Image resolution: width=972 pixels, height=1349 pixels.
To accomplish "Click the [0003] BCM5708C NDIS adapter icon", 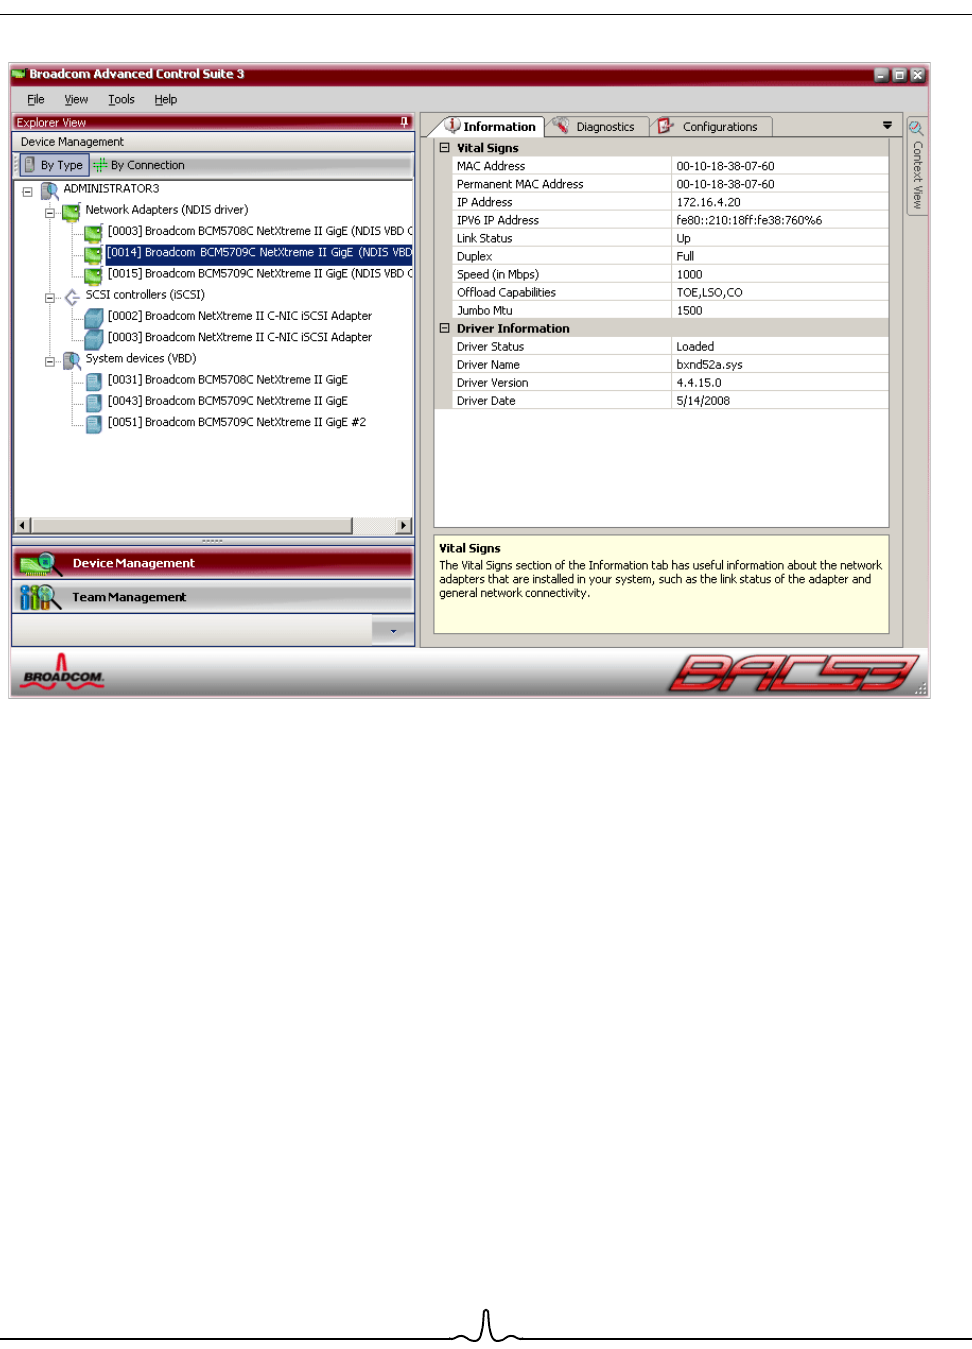I will (x=93, y=233).
